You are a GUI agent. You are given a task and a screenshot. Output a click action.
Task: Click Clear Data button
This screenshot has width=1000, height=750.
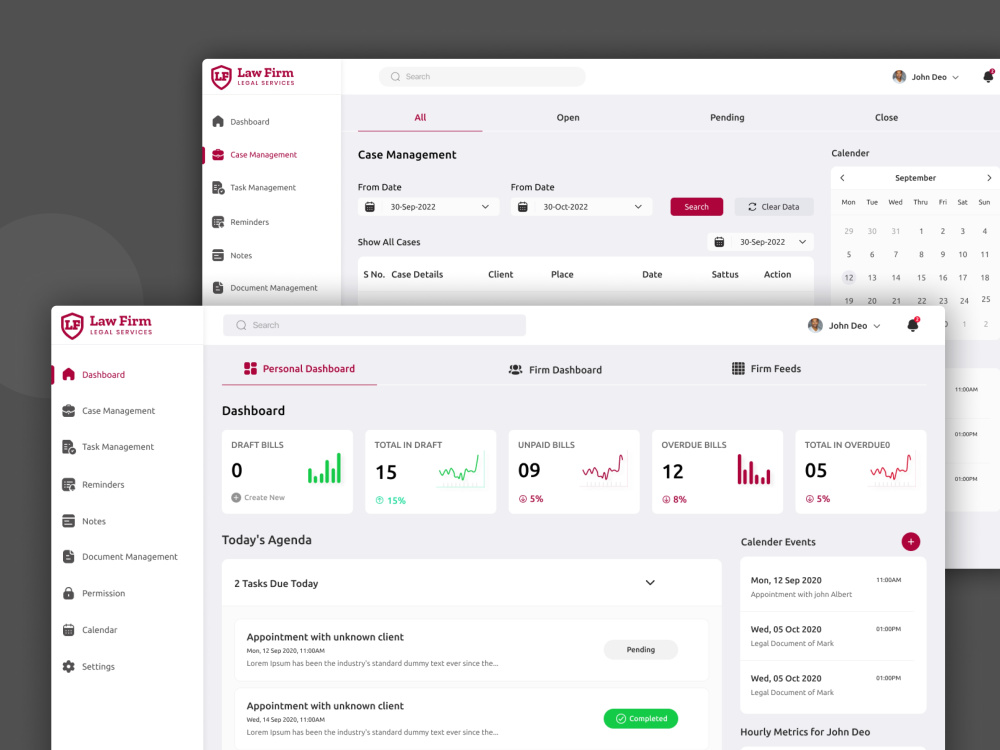[774, 207]
